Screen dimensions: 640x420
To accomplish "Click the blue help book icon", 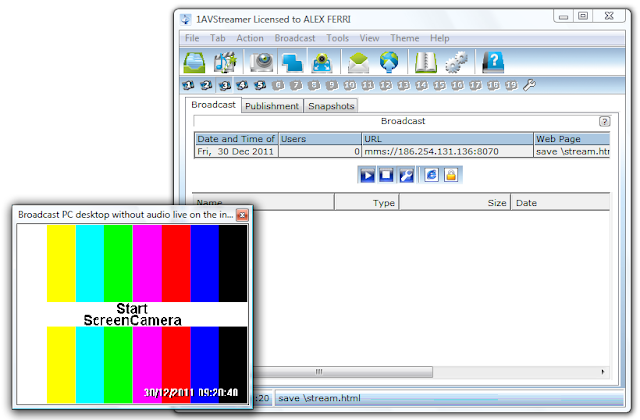I will coord(493,62).
